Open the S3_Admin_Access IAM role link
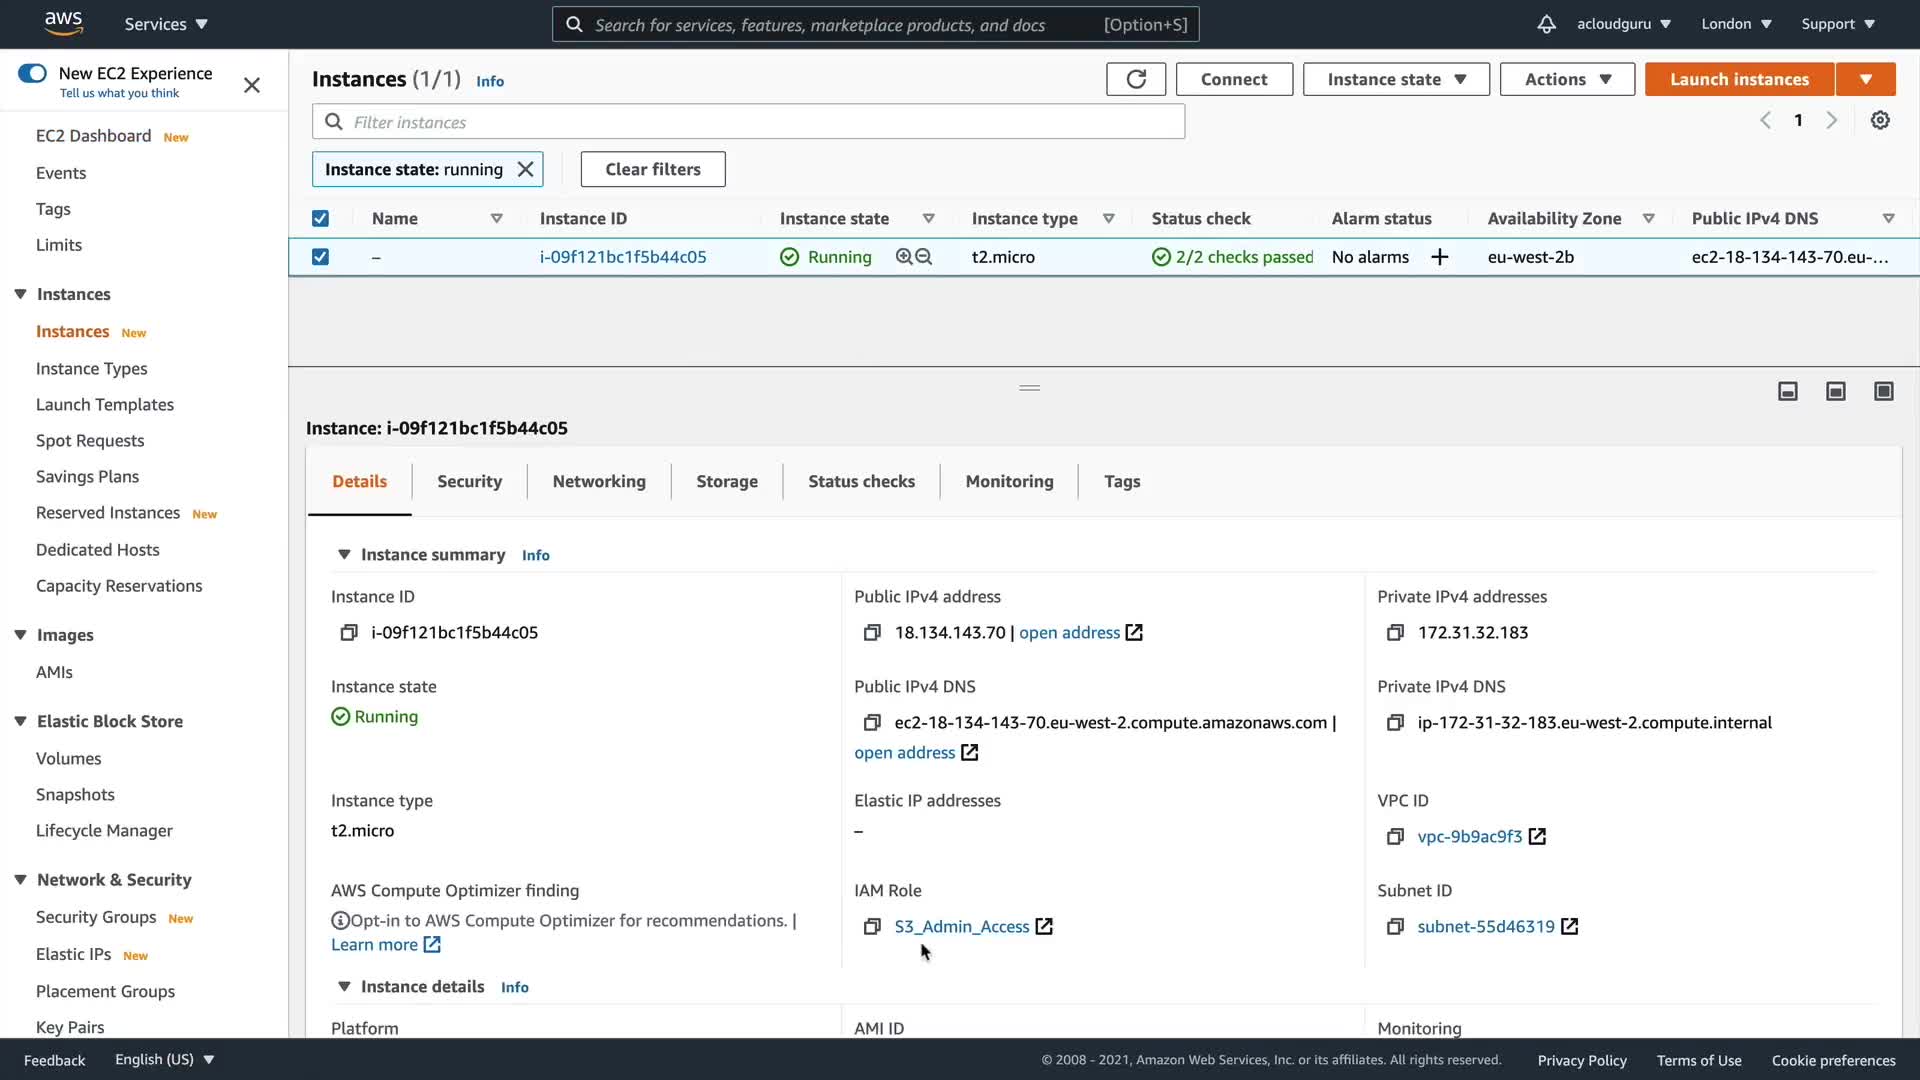This screenshot has width=1920, height=1080. pos(961,927)
